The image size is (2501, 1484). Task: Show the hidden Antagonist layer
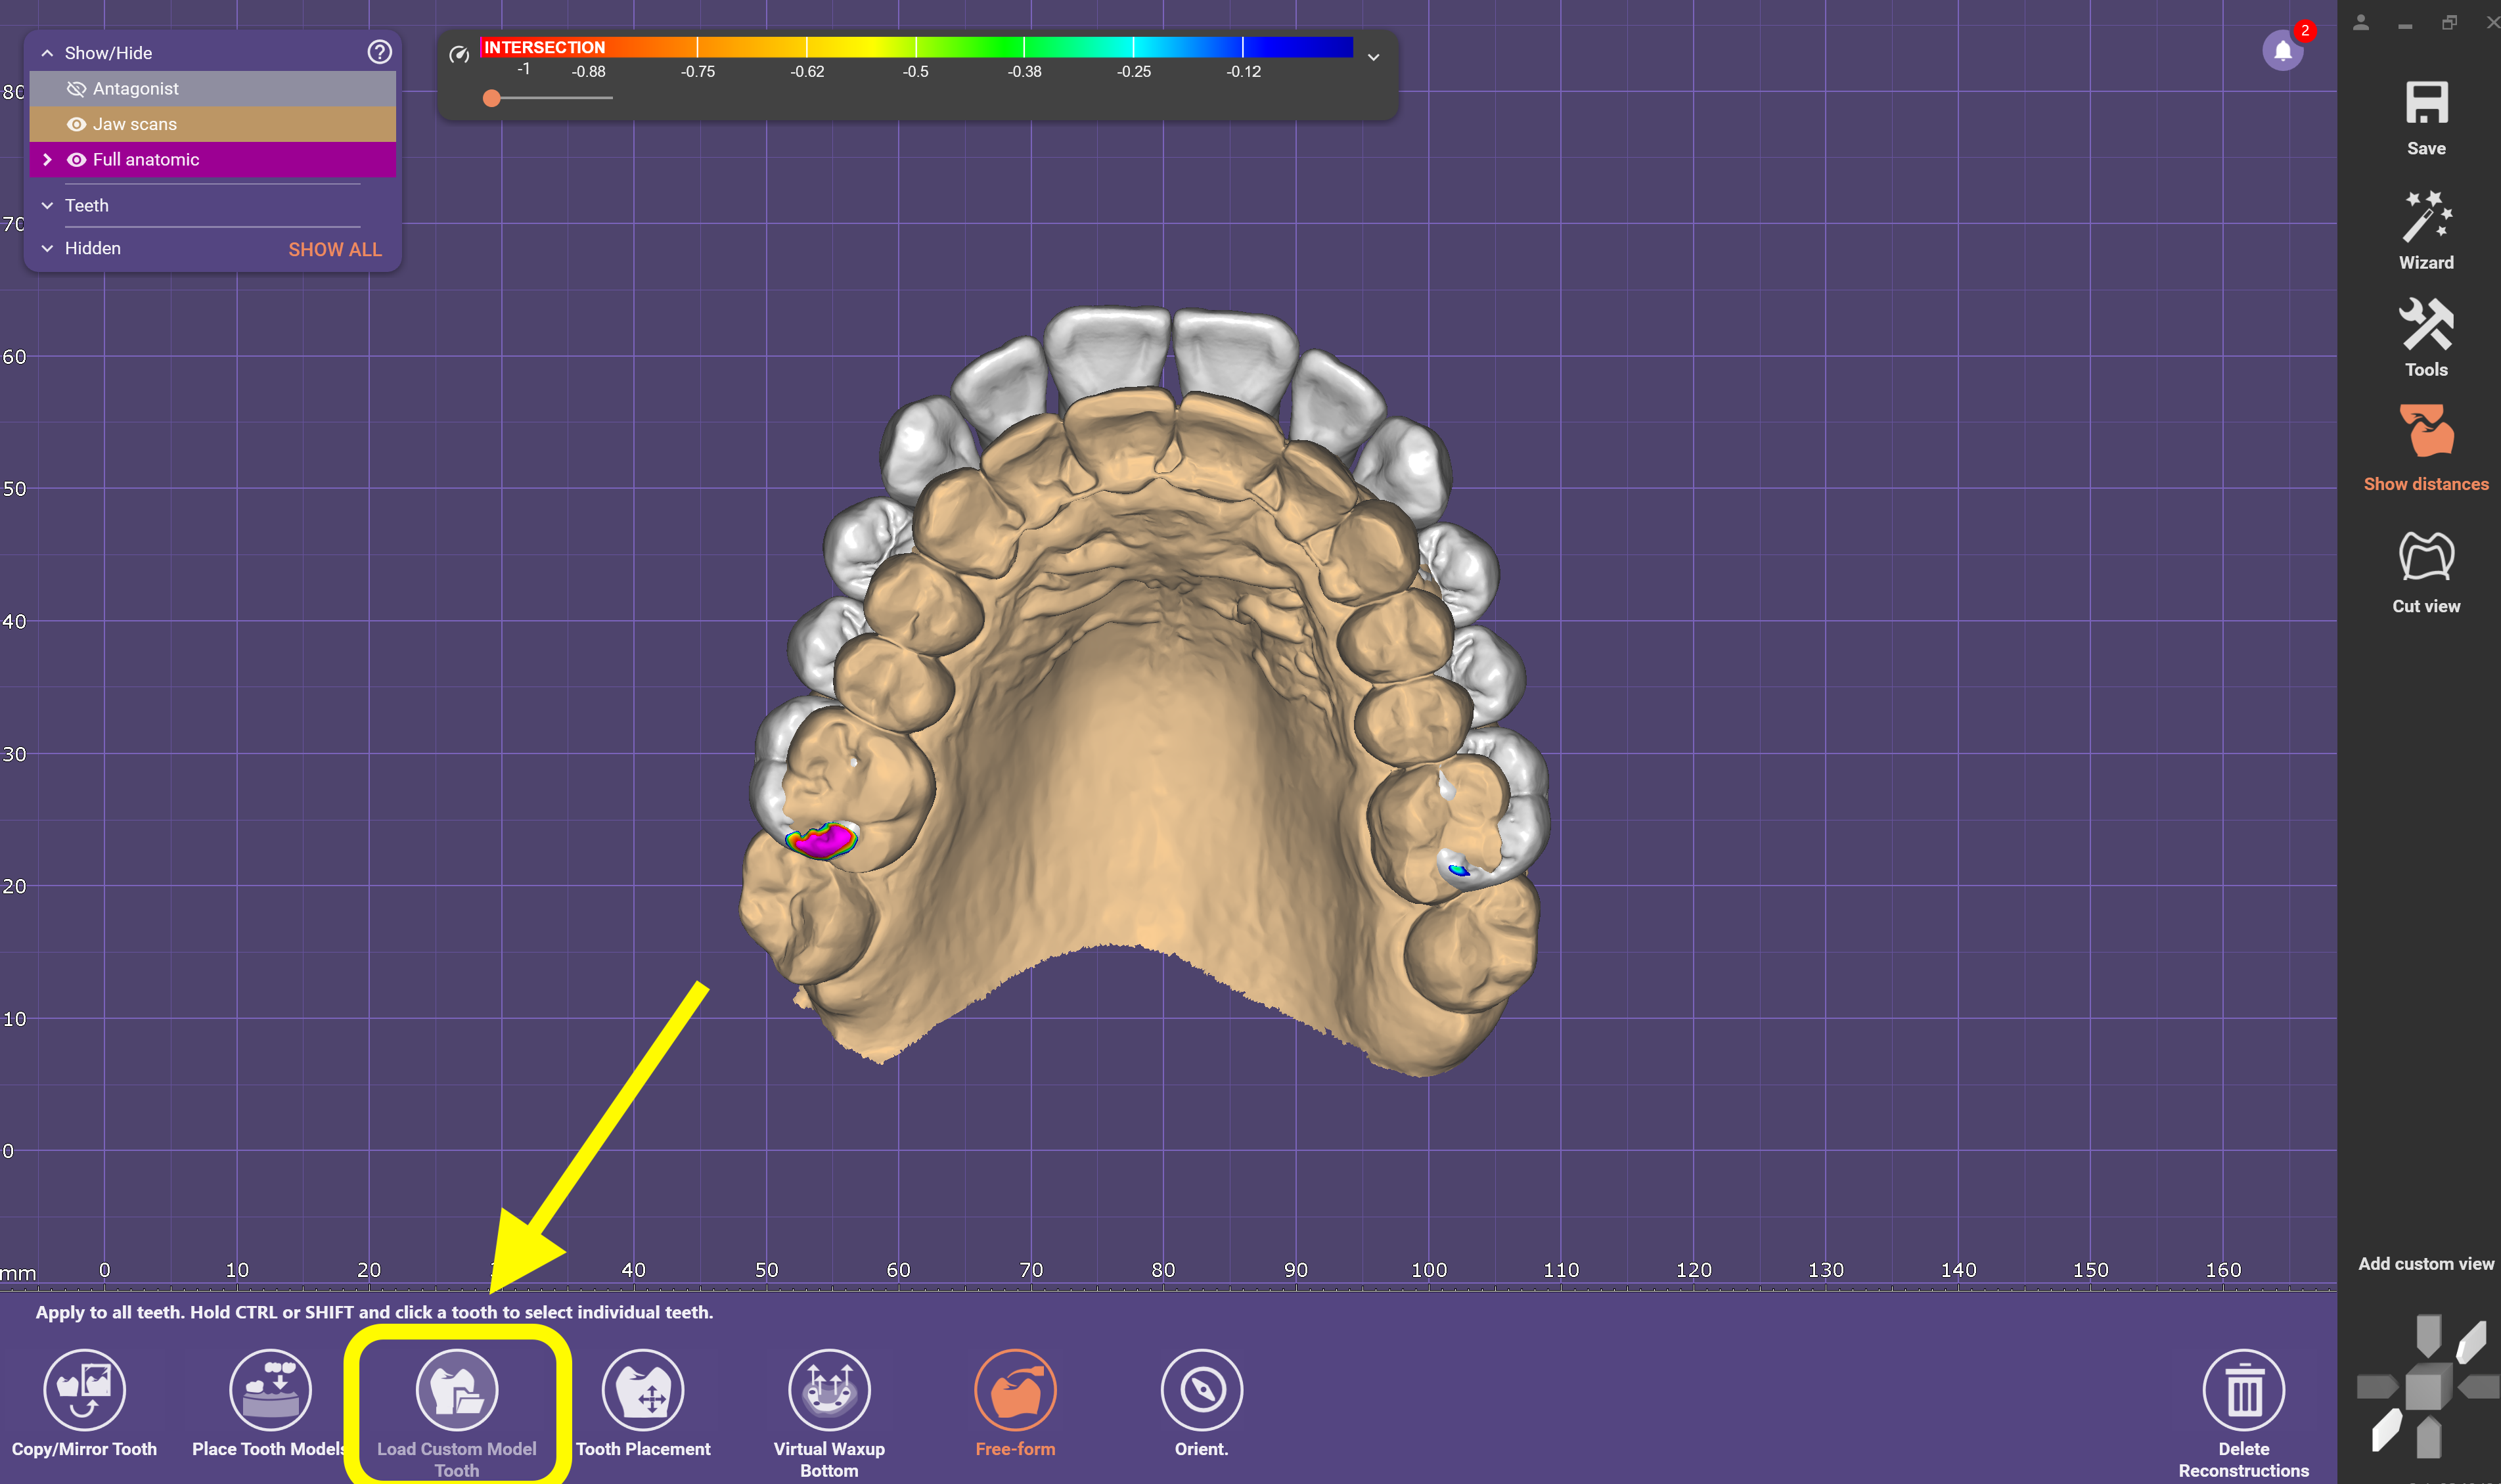(76, 89)
